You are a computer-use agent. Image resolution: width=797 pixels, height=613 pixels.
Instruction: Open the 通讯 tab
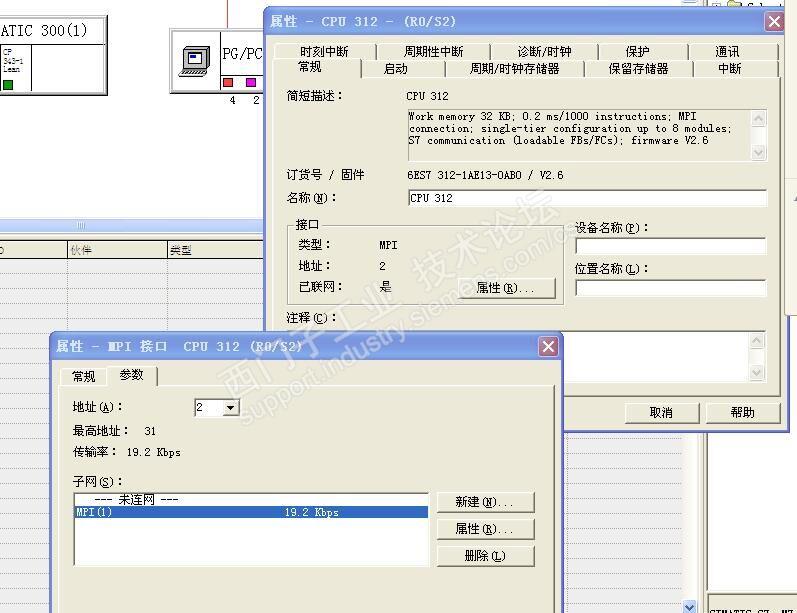coord(727,51)
